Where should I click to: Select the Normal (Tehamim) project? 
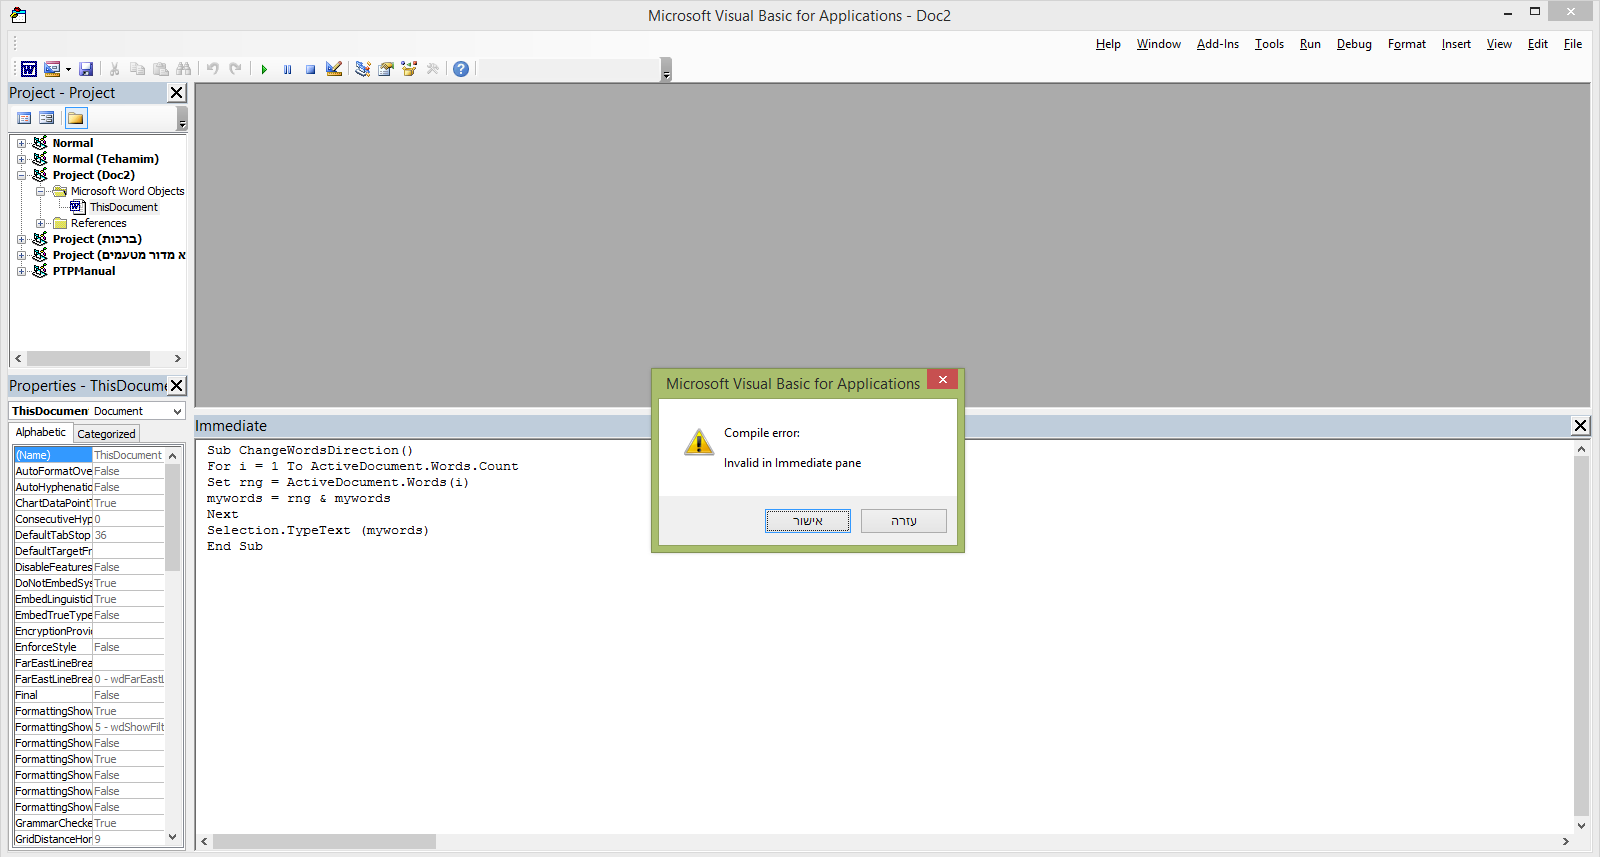click(105, 159)
